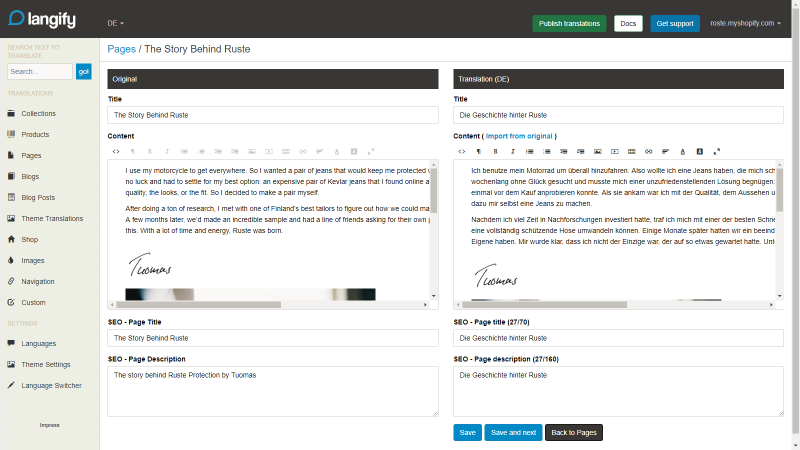The image size is (800, 450).
Task: Open HTML code view in translation editor
Action: 462,152
